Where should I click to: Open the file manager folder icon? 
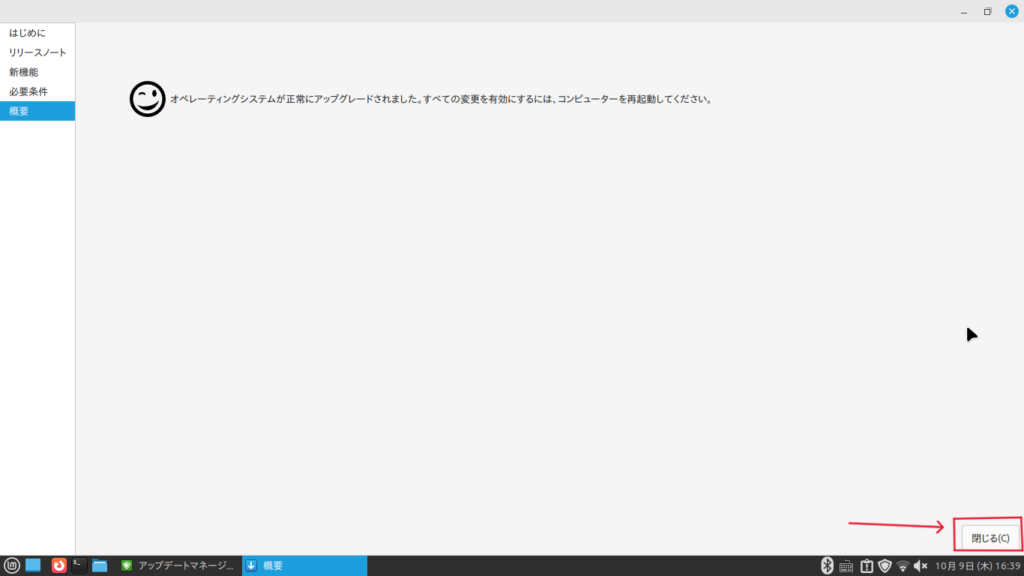[100, 566]
